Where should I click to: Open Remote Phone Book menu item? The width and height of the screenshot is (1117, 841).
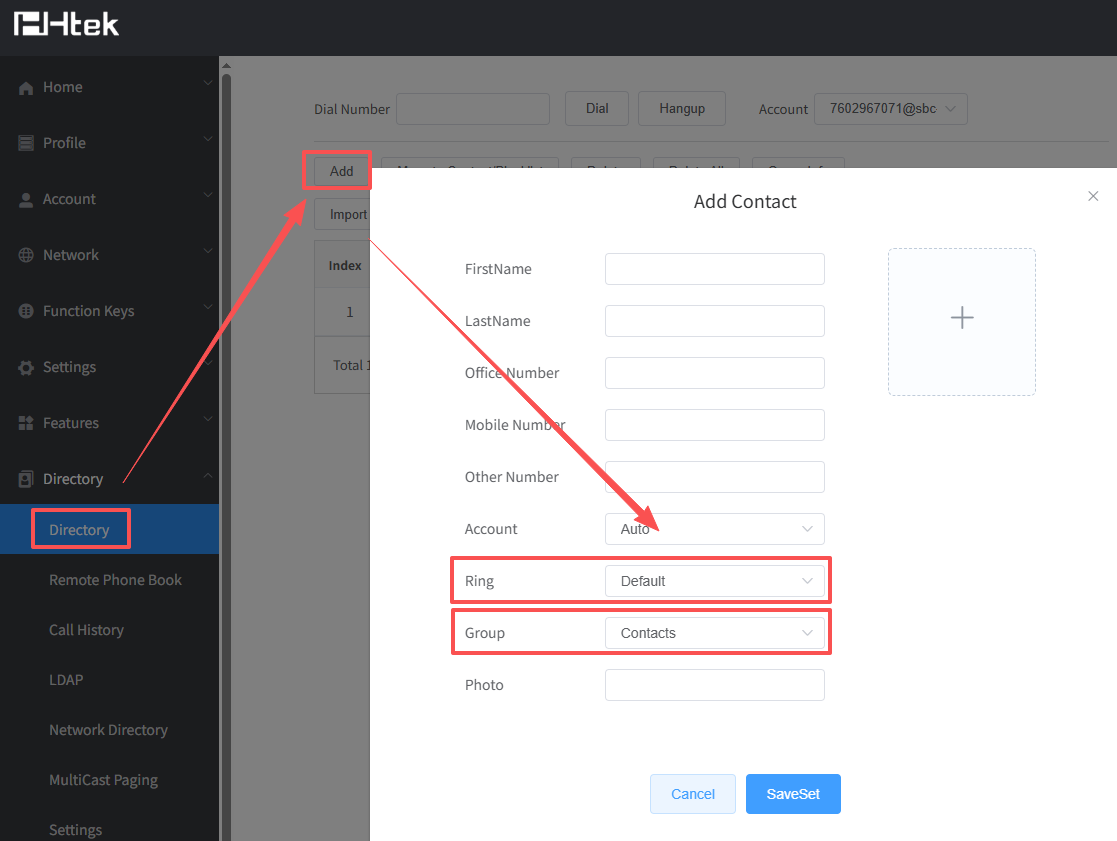click(x=115, y=580)
